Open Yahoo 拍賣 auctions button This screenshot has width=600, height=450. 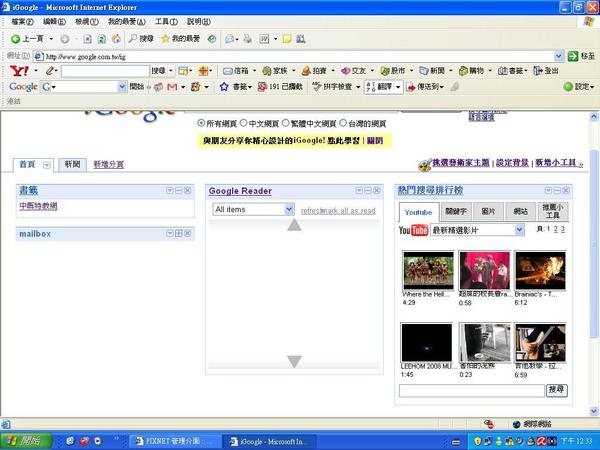pos(314,71)
